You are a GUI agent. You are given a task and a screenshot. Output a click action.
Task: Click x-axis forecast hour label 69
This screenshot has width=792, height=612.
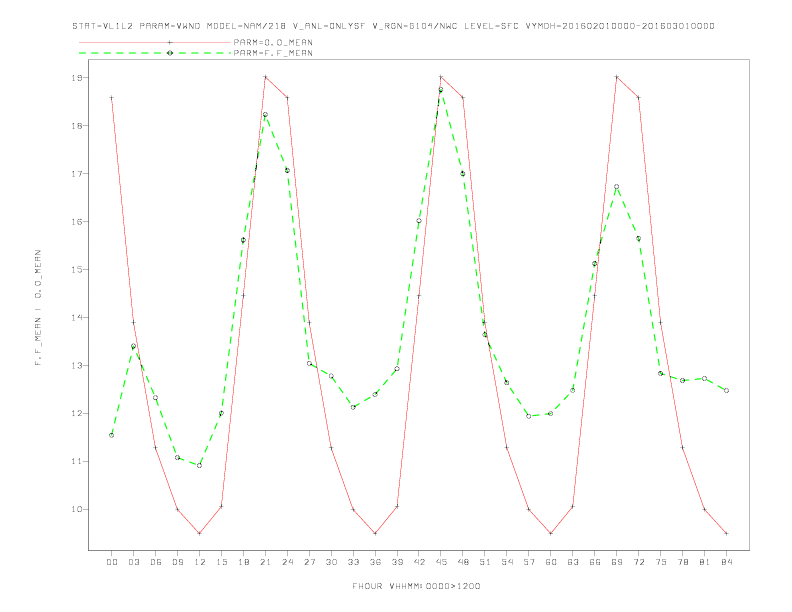[x=617, y=562]
